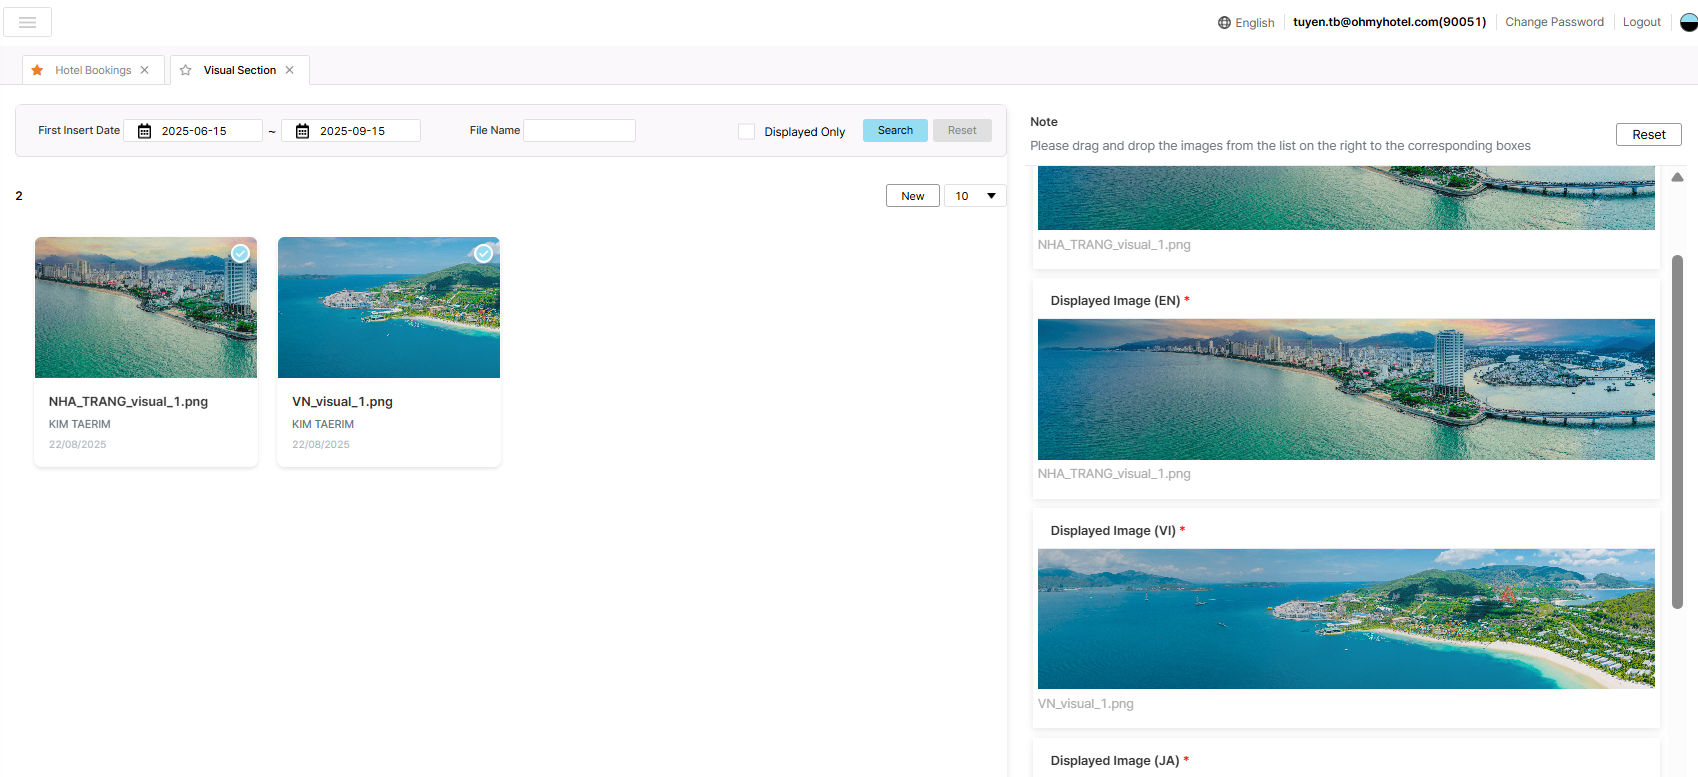
Task: Toggle selection check on VN_visual_1.png card
Action: [x=483, y=254]
